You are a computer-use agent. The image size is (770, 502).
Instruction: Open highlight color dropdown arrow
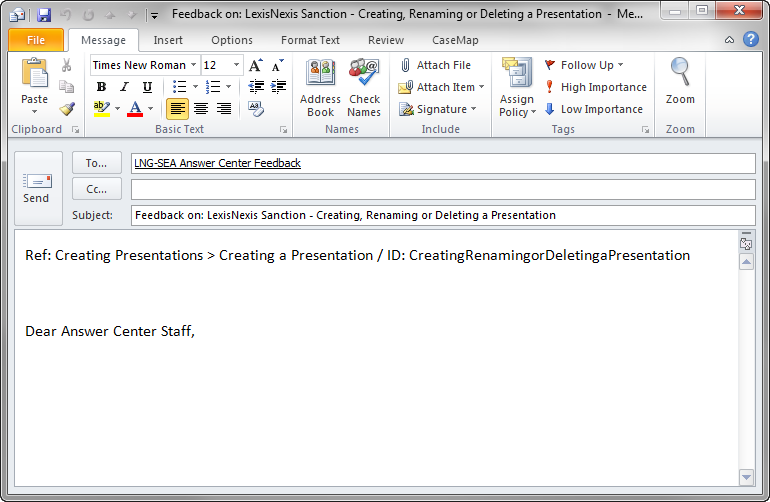coord(117,109)
